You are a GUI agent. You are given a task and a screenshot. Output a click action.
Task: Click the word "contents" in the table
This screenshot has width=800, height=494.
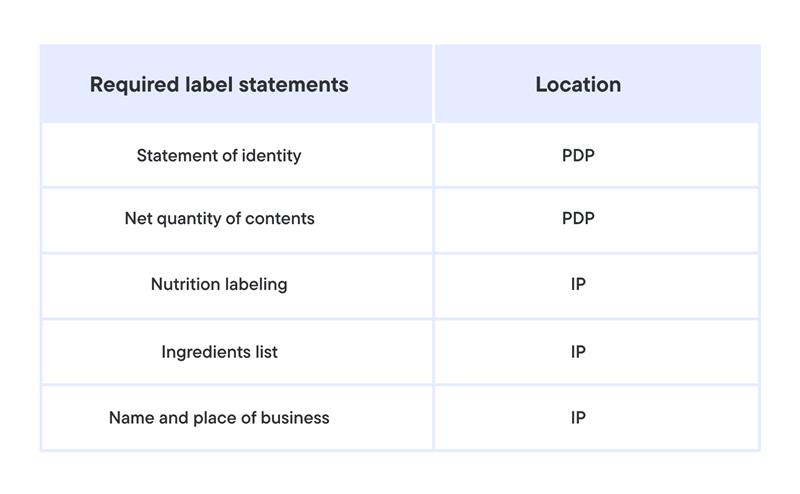[281, 218]
